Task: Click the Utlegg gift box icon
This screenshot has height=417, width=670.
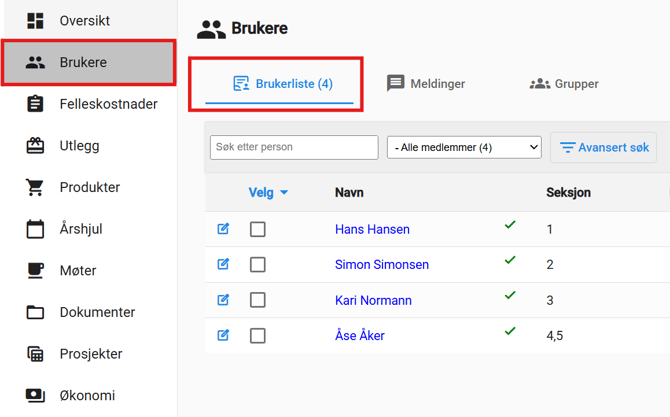Action: click(x=36, y=146)
